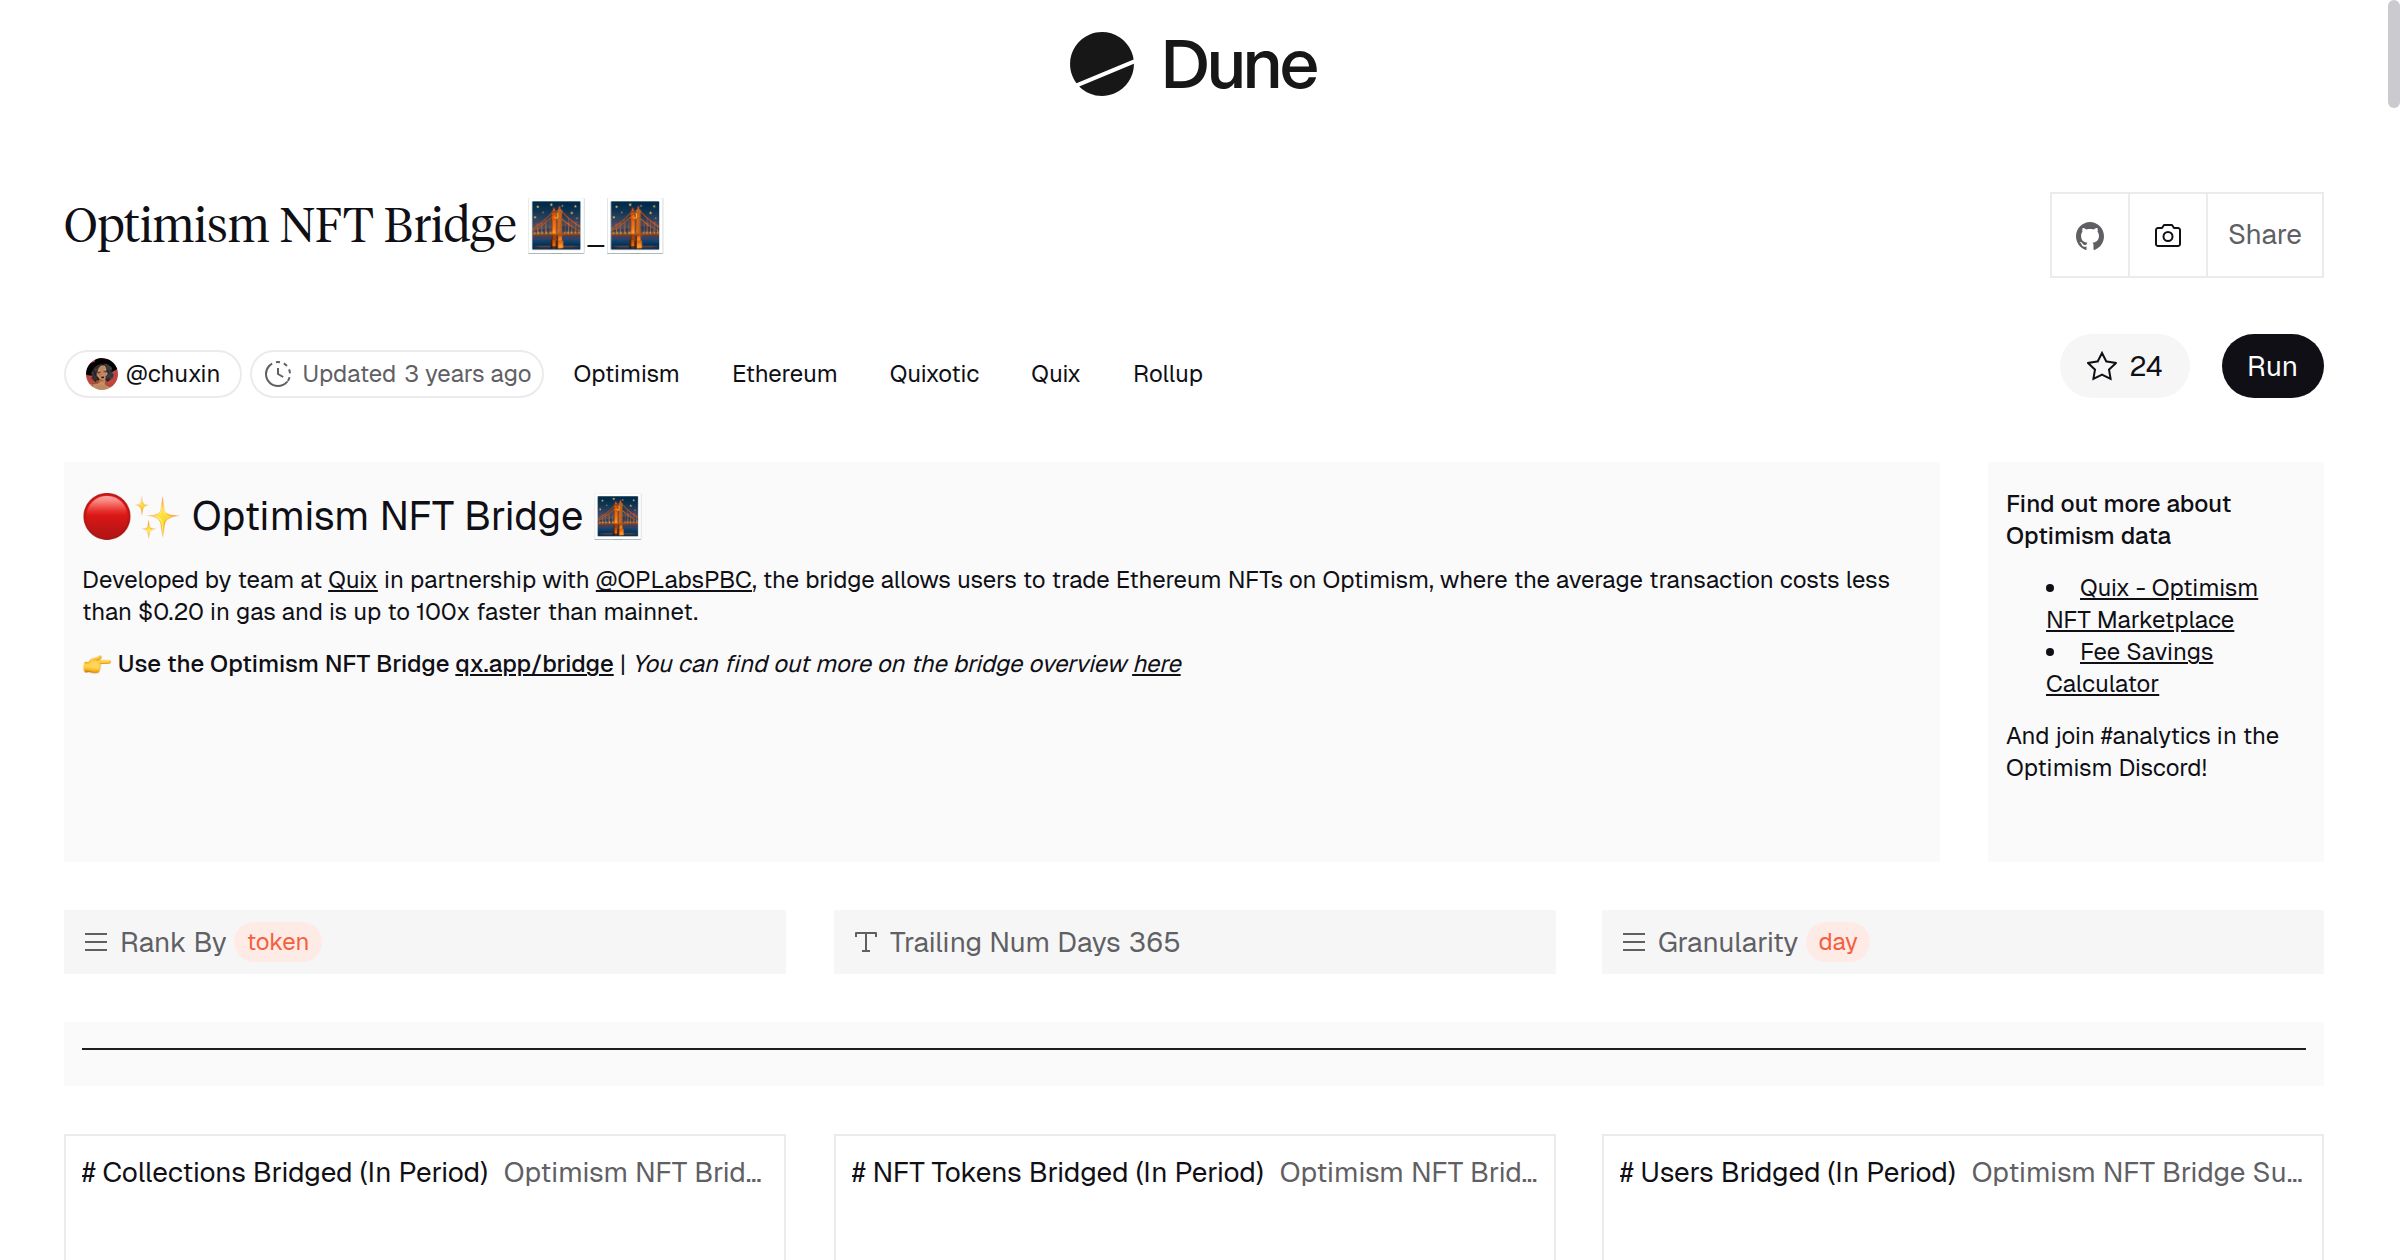Open the Fee Savings Calculator link
The width and height of the screenshot is (2400, 1260).
pyautogui.click(x=2145, y=652)
